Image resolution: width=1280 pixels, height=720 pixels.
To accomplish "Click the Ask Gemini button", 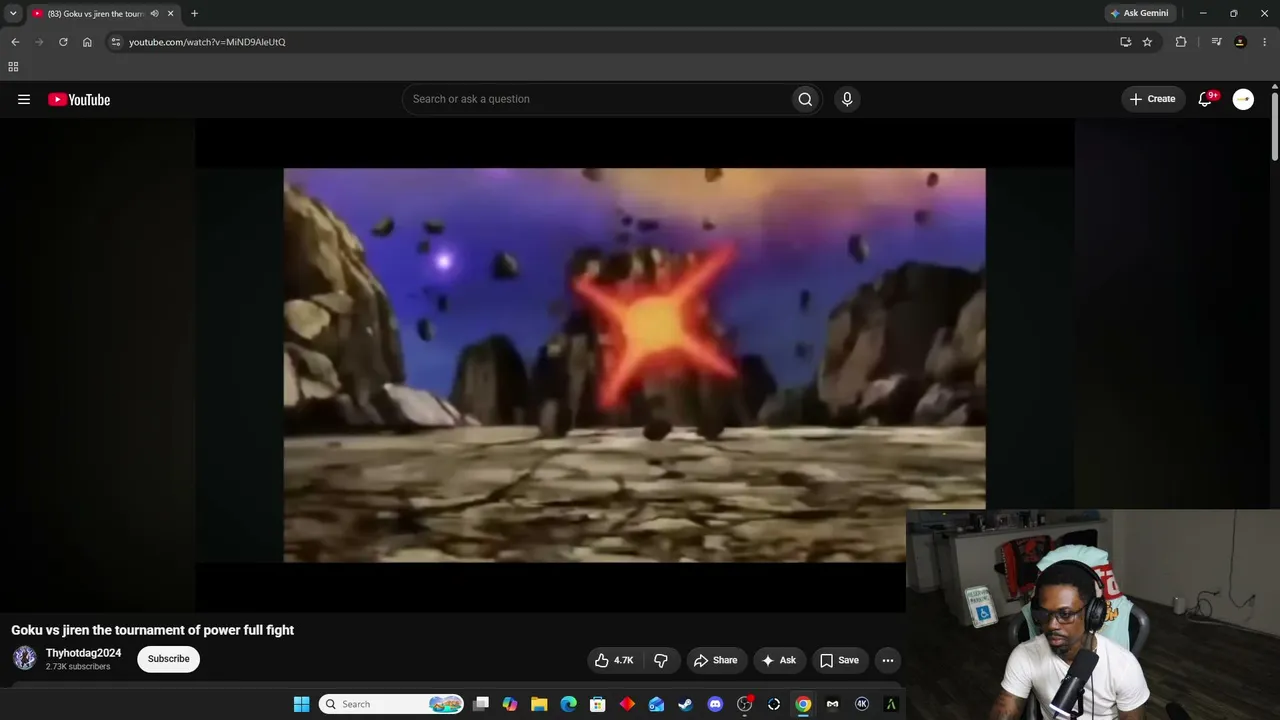I will coord(1139,13).
